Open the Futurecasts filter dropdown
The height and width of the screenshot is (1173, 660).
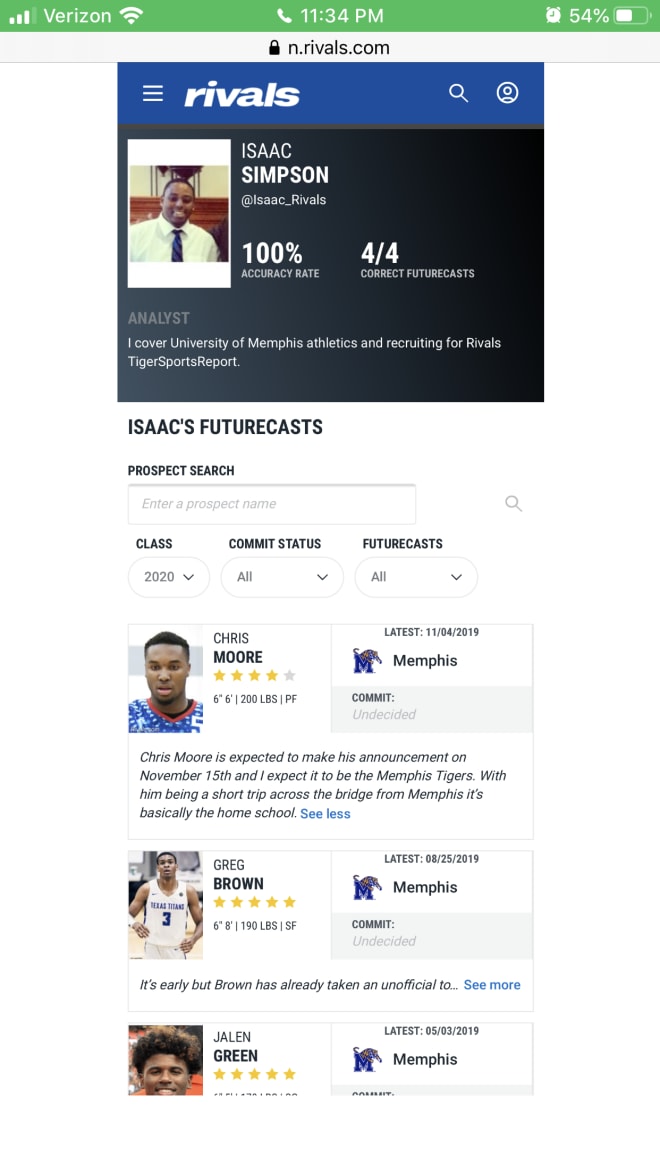click(x=416, y=577)
